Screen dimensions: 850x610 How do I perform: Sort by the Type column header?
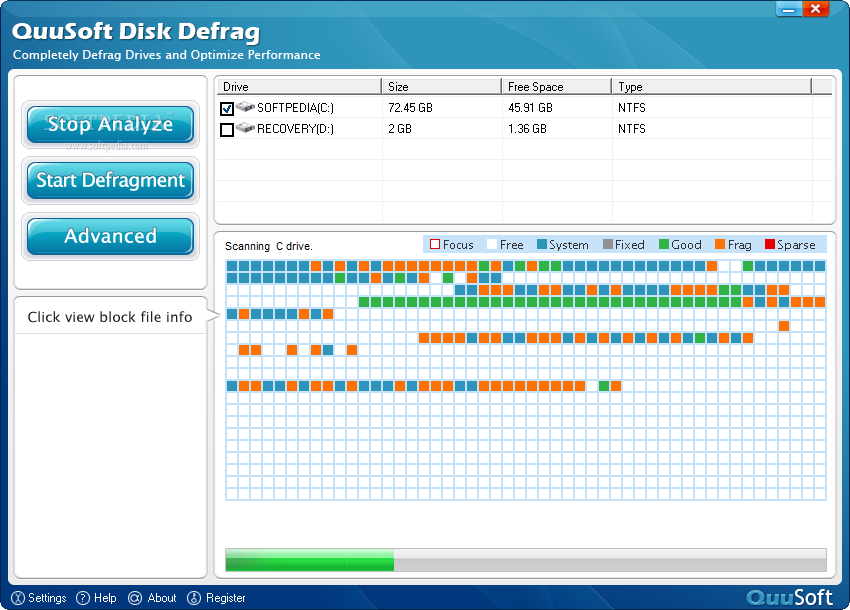(712, 87)
